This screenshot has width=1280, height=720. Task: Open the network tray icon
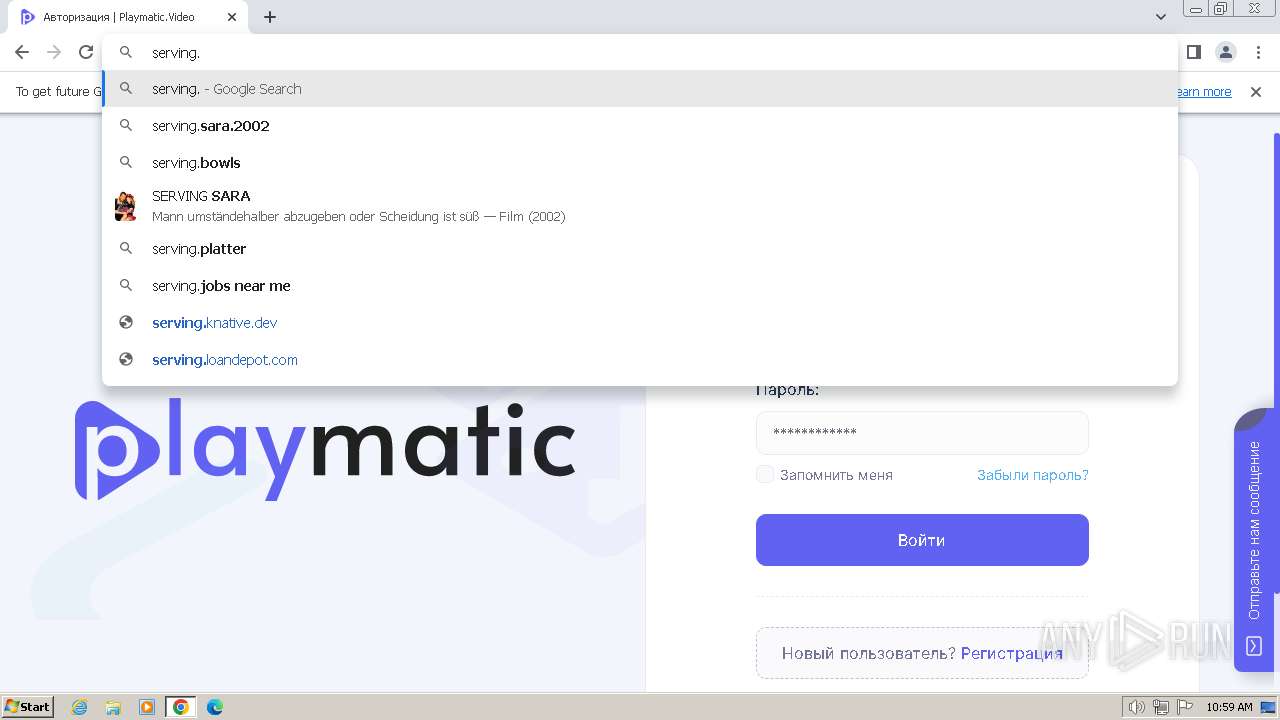(x=1161, y=707)
